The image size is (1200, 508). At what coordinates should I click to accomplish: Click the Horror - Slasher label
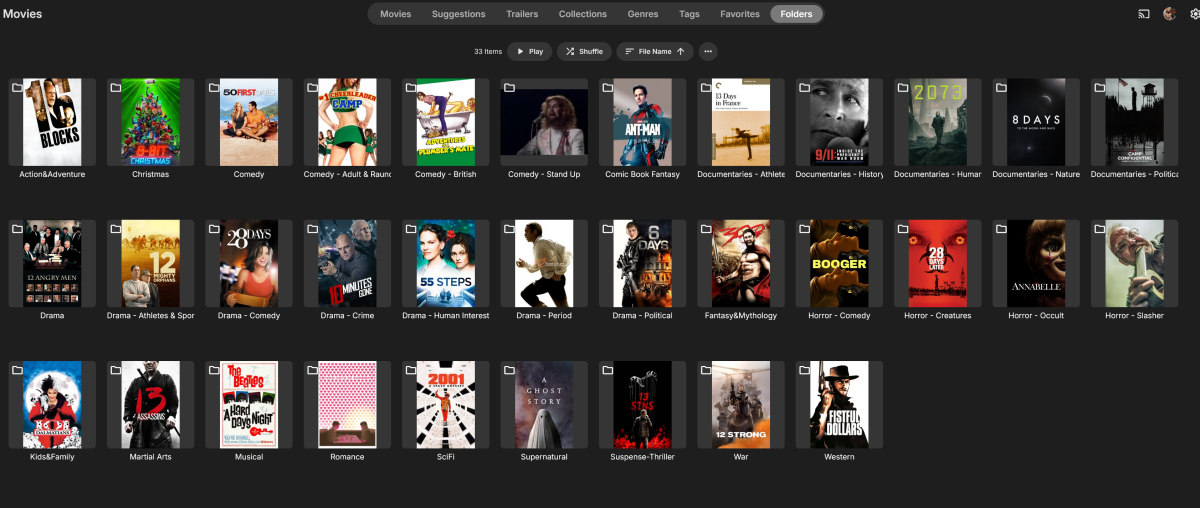click(1135, 316)
